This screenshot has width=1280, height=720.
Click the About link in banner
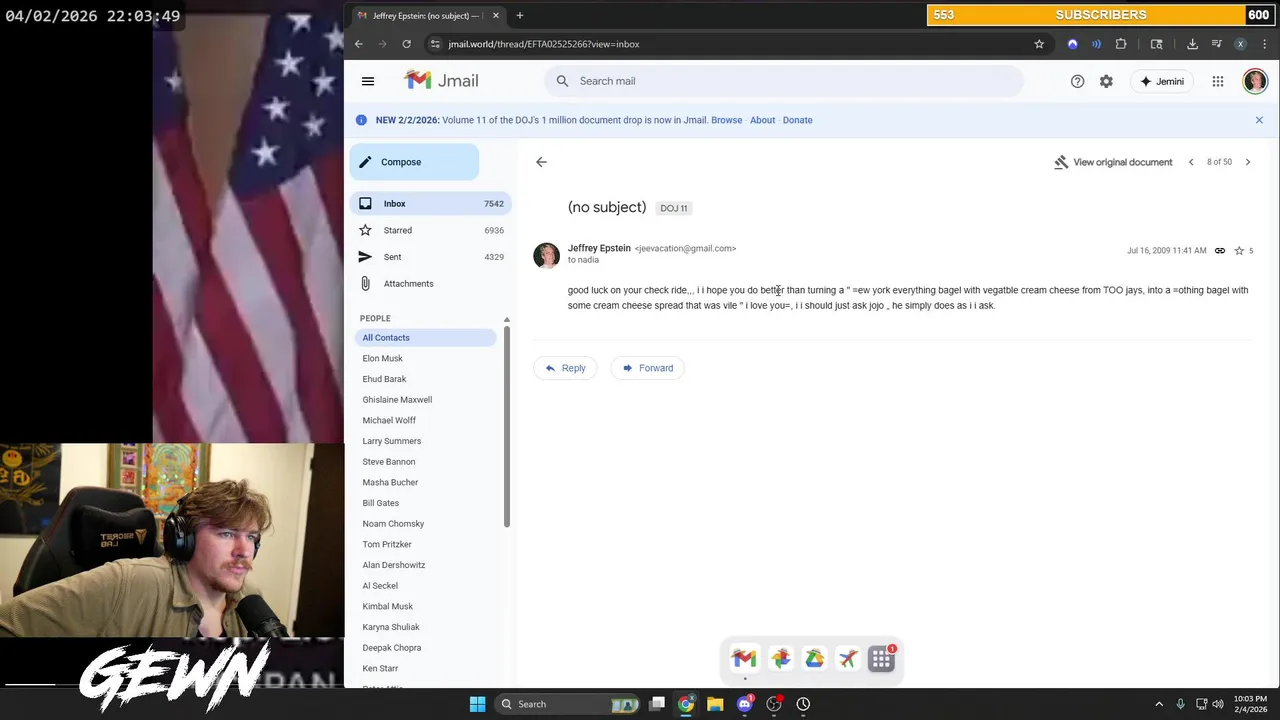click(x=762, y=120)
